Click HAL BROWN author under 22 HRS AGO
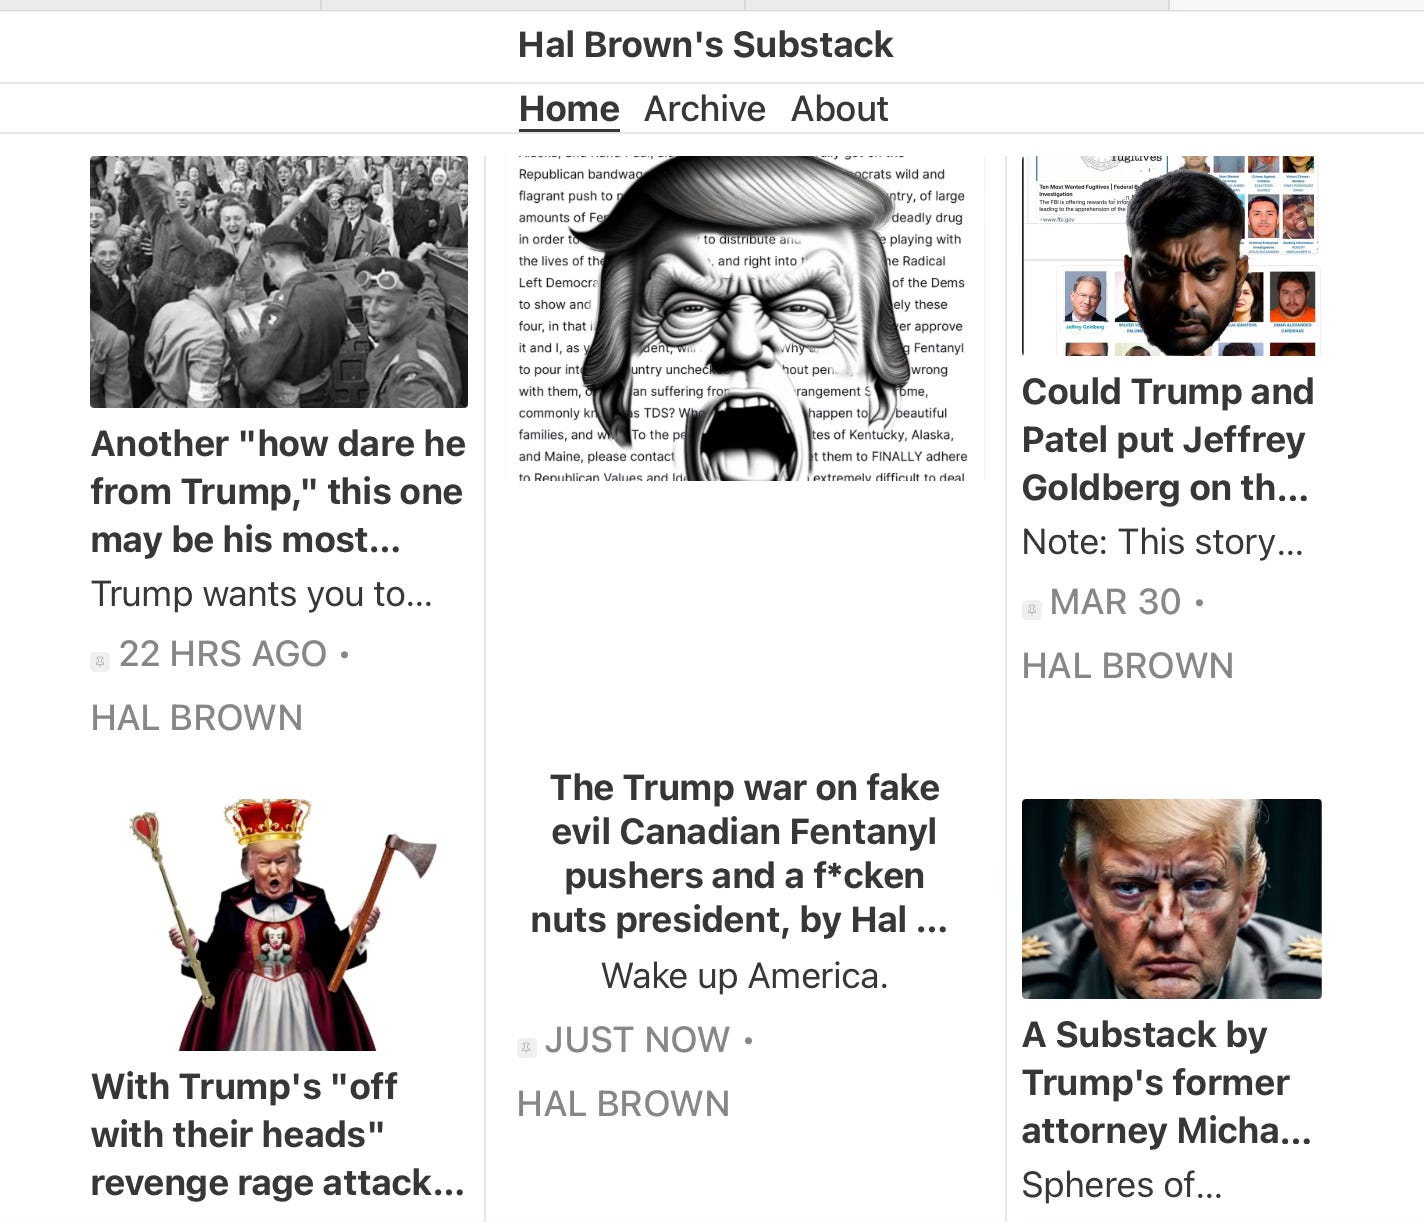This screenshot has width=1424, height=1222. coord(196,718)
